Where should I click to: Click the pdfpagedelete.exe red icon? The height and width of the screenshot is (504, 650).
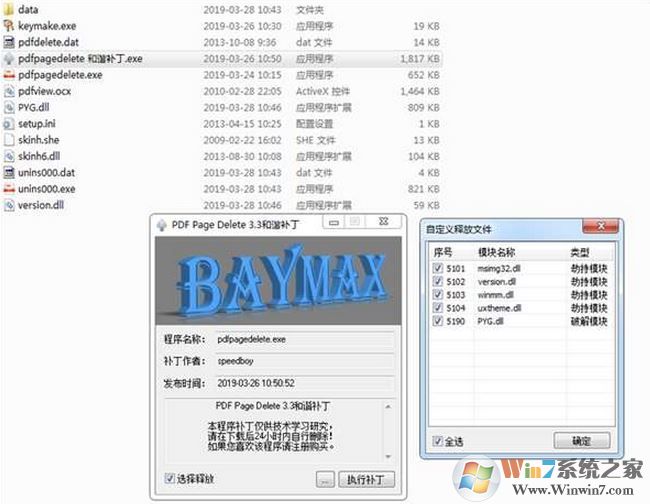[9, 75]
